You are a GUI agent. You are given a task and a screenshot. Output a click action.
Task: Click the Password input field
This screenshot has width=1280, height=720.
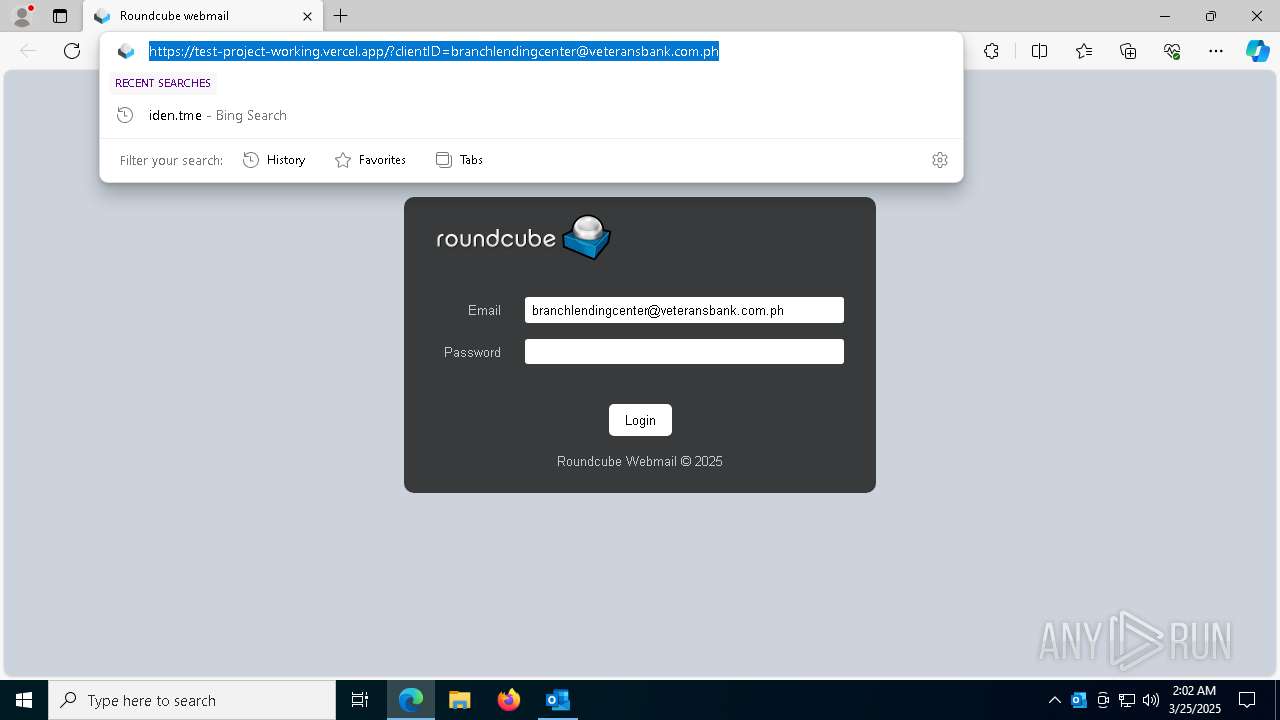pos(684,352)
